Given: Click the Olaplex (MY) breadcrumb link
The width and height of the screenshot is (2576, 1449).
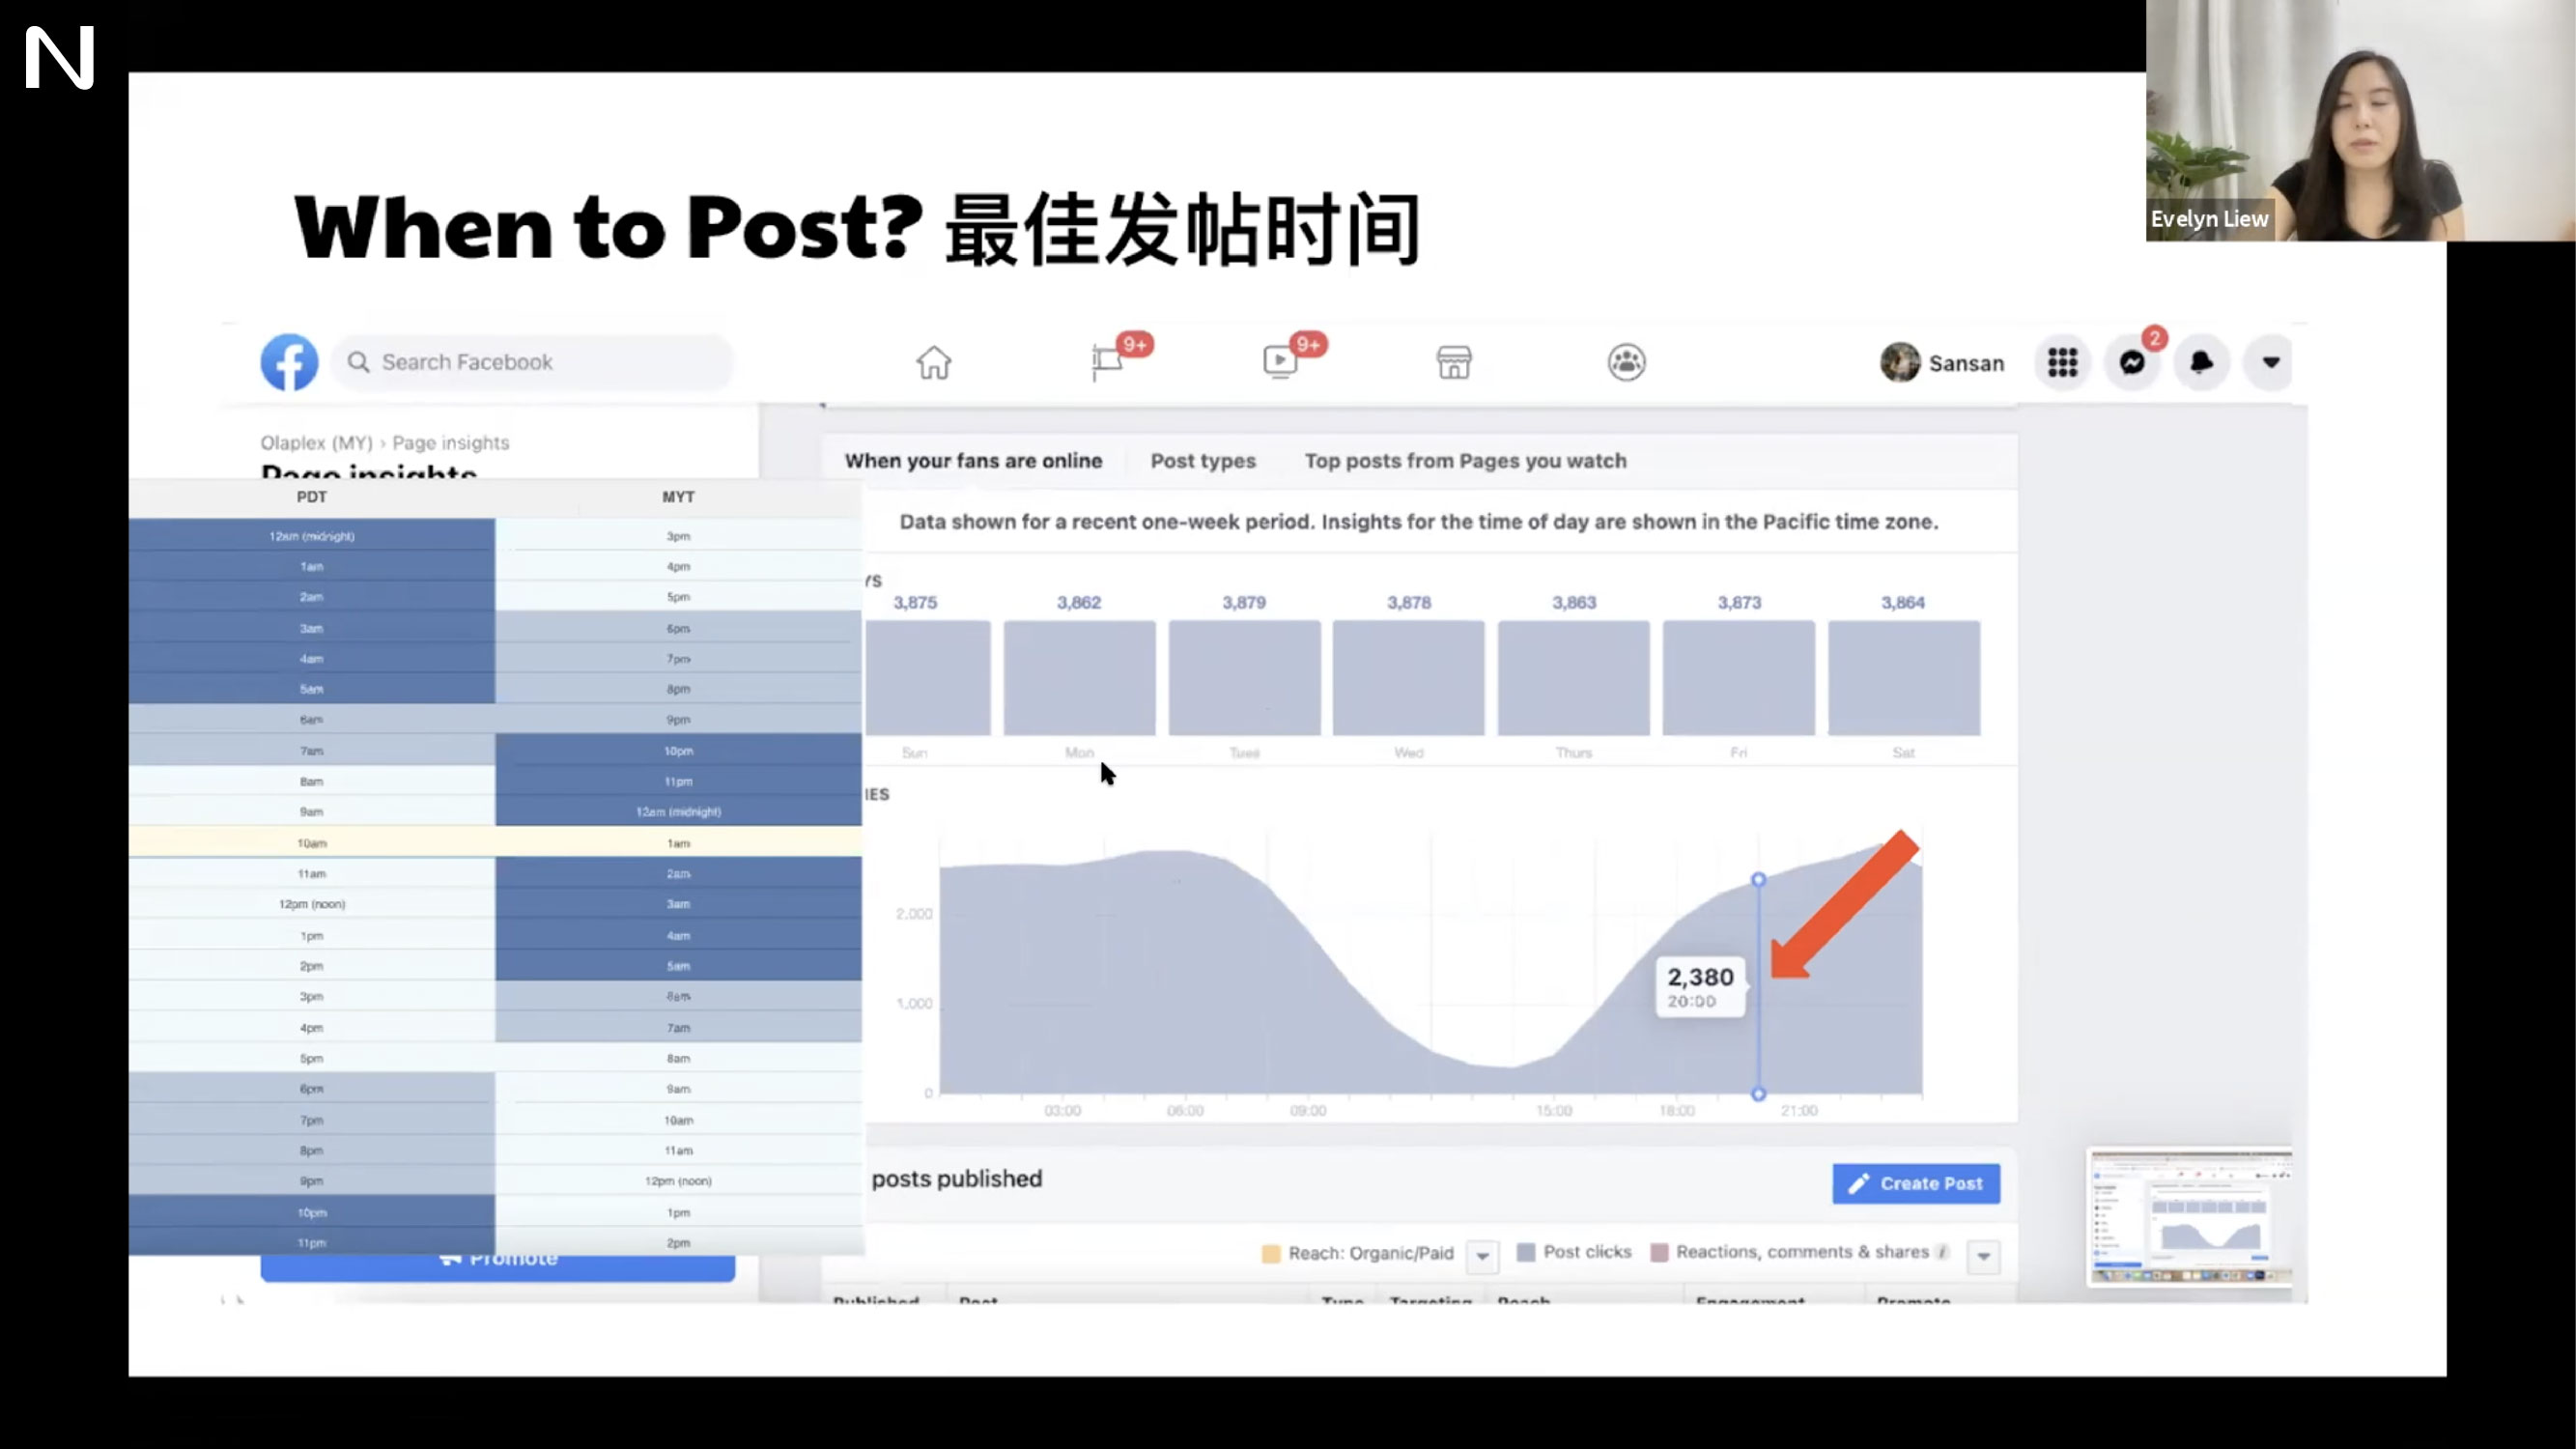Looking at the screenshot, I should click(316, 442).
